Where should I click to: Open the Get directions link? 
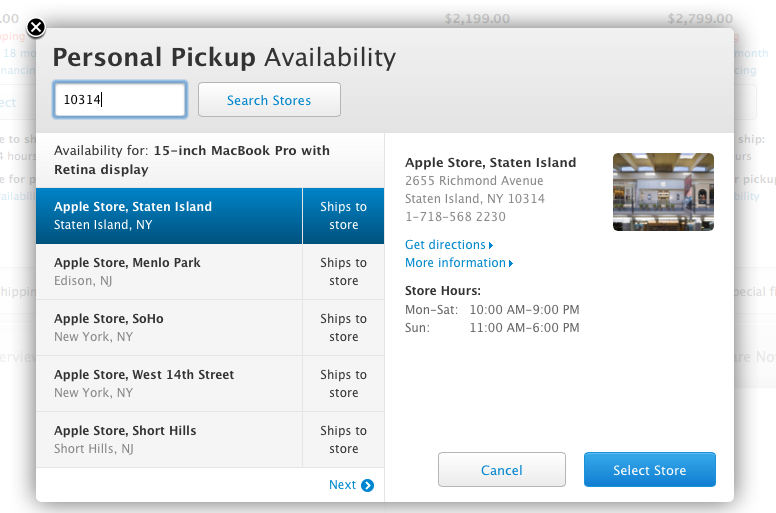coord(445,245)
